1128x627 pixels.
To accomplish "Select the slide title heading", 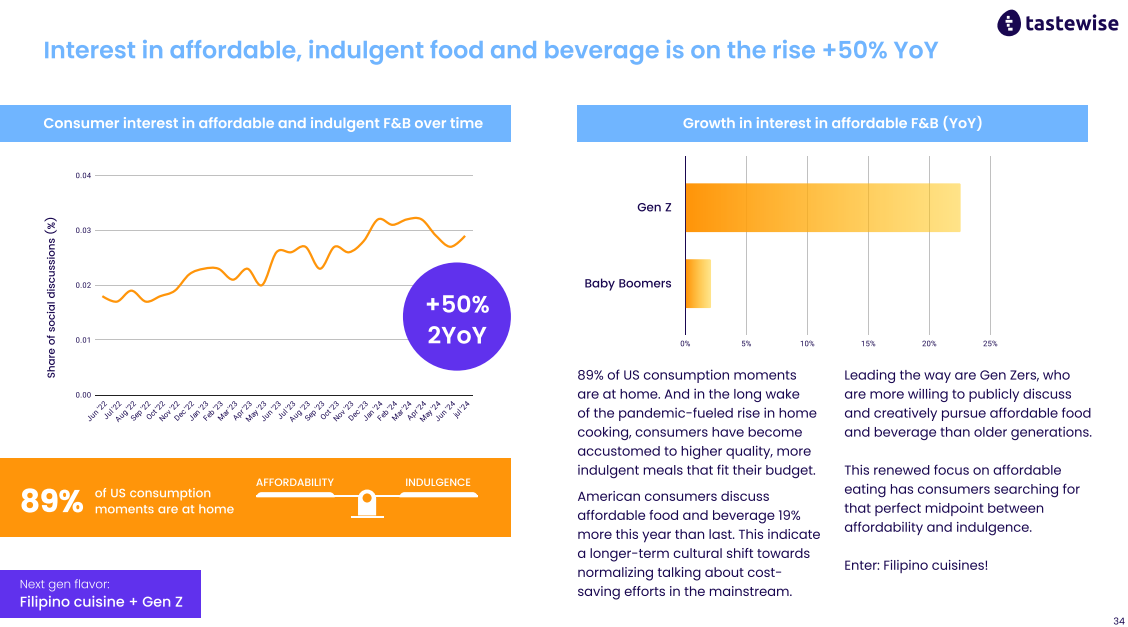I will click(x=491, y=50).
